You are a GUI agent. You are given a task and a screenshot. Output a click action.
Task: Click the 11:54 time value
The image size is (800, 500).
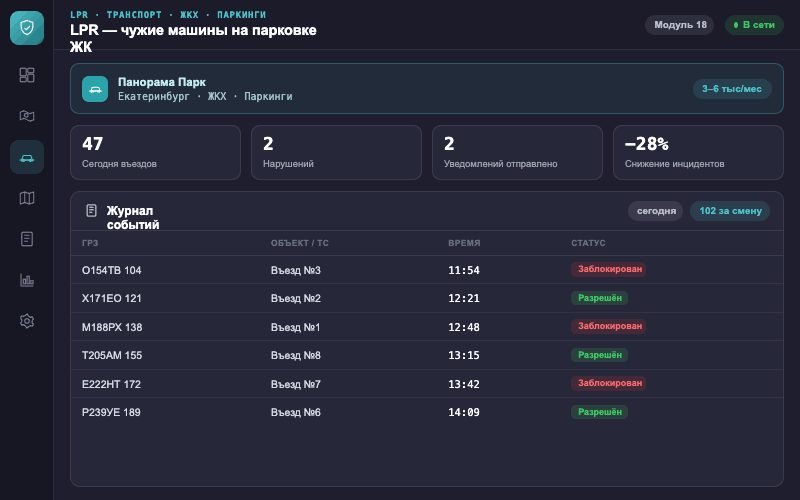(x=464, y=270)
